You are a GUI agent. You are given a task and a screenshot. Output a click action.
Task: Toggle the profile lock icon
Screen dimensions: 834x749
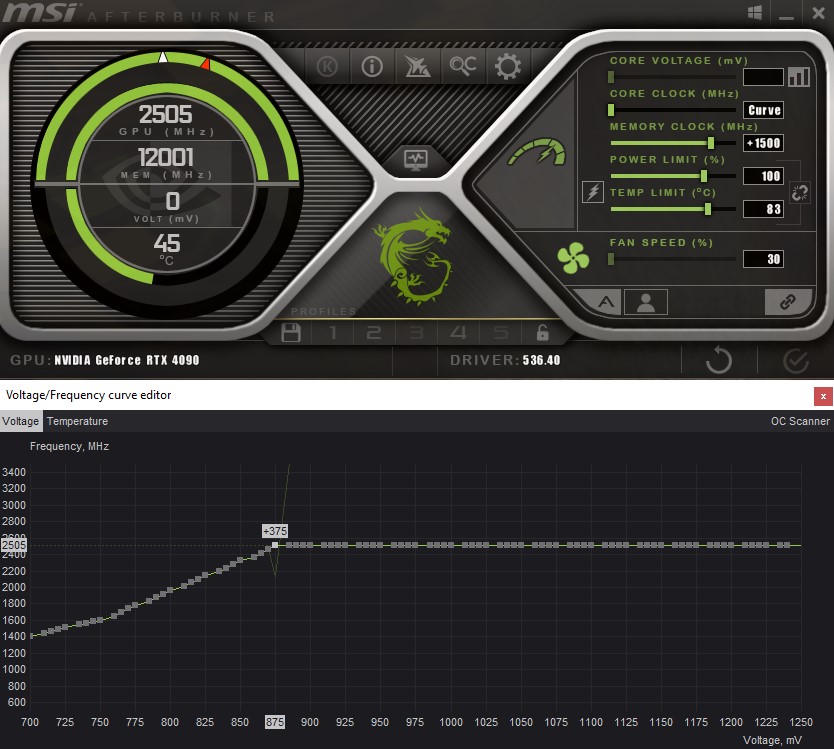tap(542, 332)
